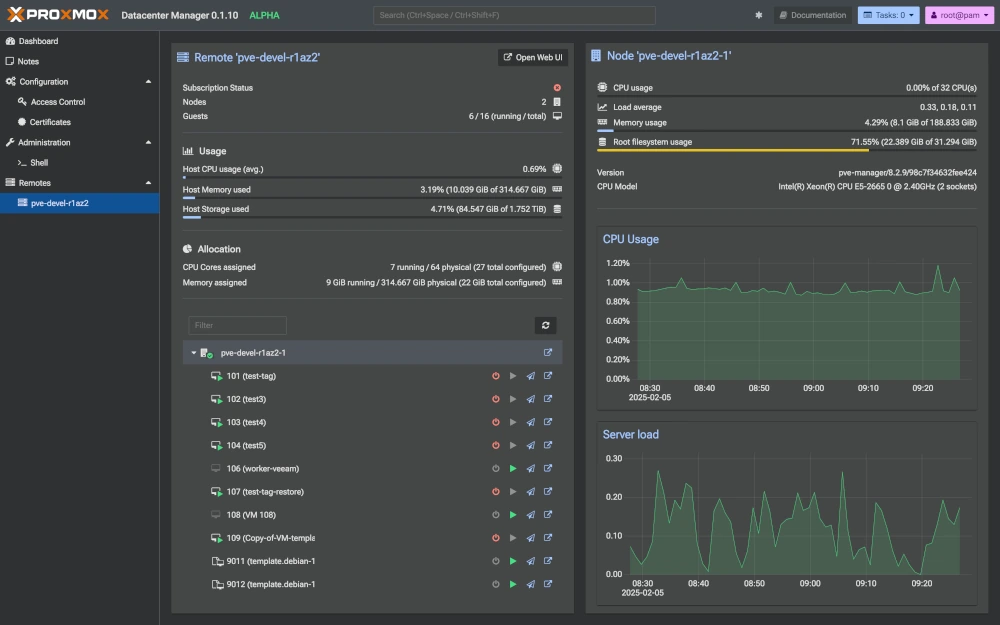
Task: Open Documentation link
Action: 813,15
